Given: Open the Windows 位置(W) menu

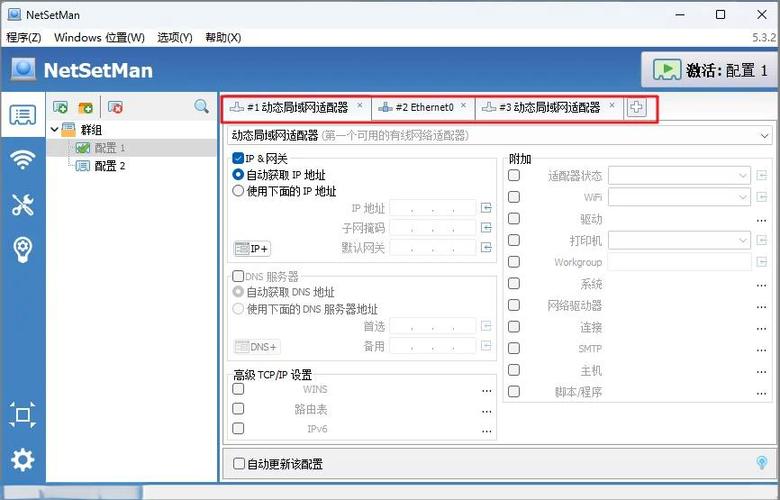Looking at the screenshot, I should click(x=99, y=37).
